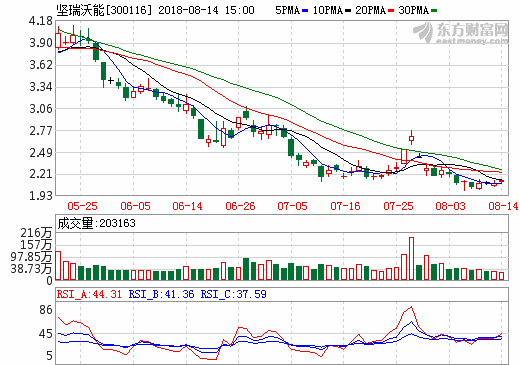Click the 2.21 price axis label
The width and height of the screenshot is (520, 365).
[41, 174]
